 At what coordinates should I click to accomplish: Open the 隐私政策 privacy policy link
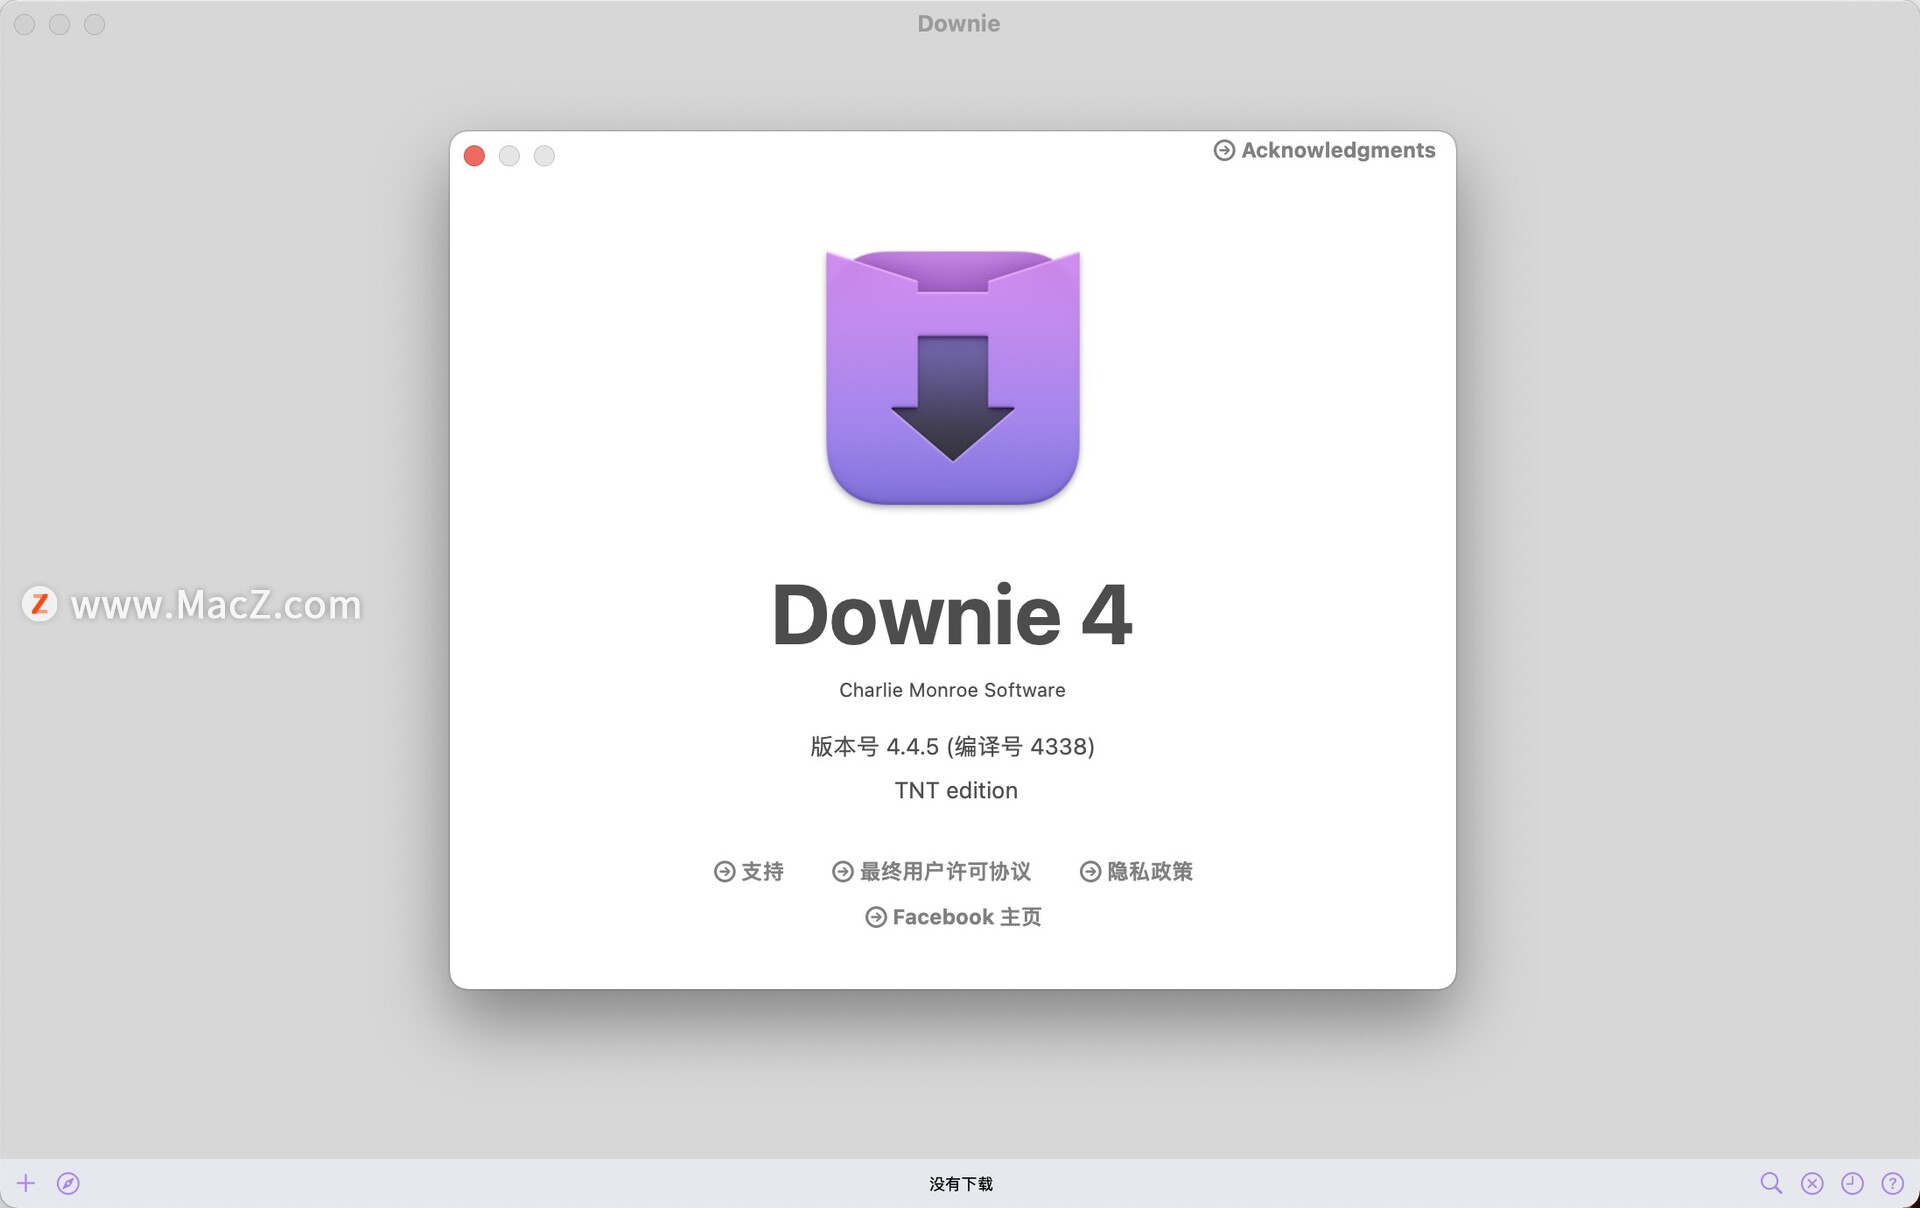1136,871
